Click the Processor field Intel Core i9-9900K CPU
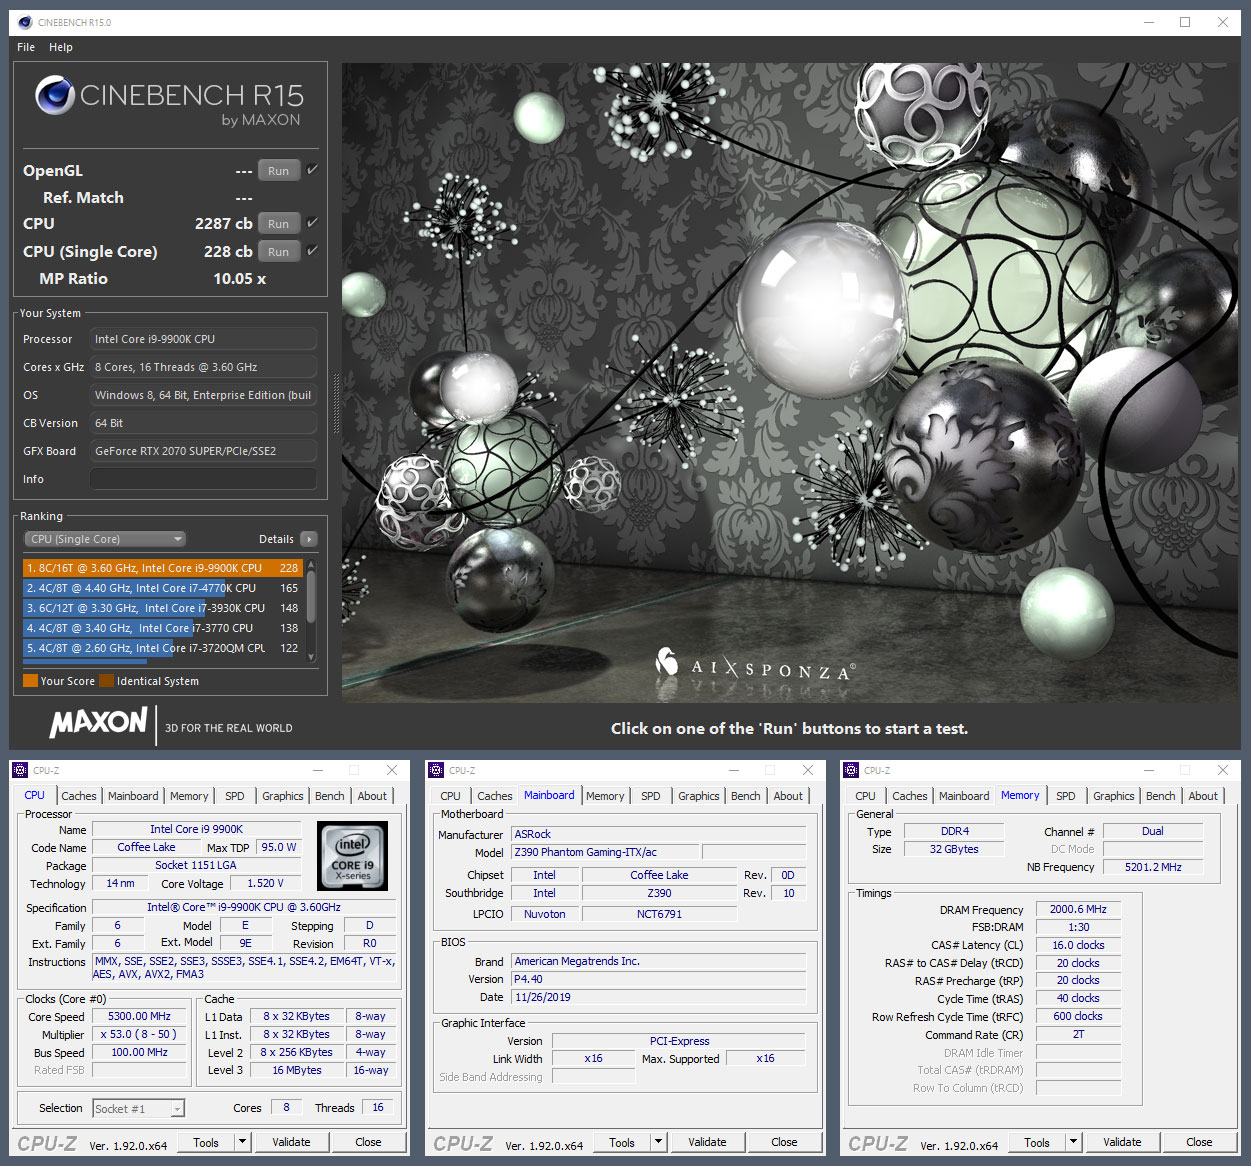This screenshot has width=1251, height=1166. tap(204, 339)
